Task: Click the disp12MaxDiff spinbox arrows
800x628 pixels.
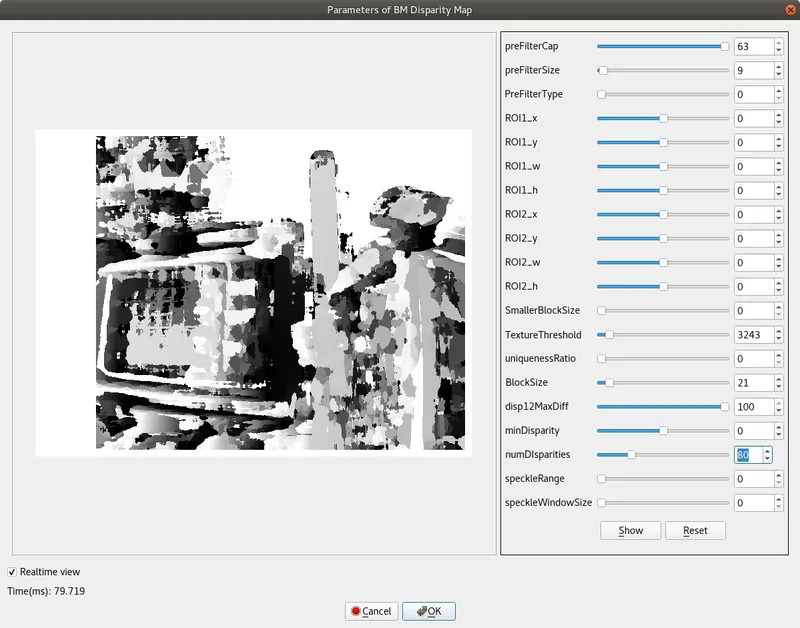Action: 779,407
